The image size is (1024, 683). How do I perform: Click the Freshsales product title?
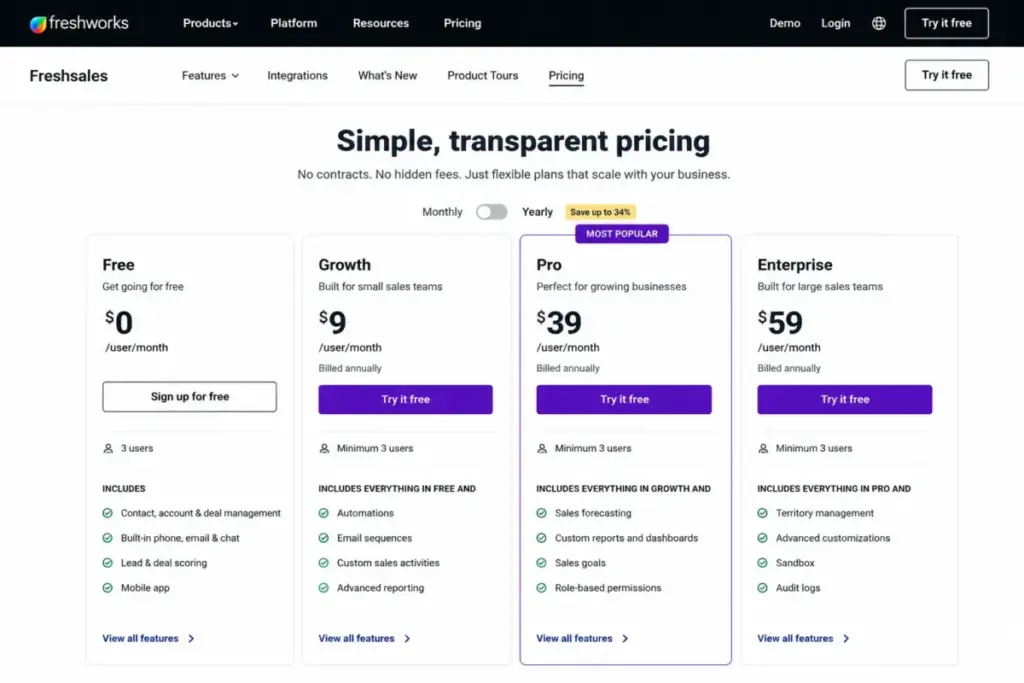(69, 76)
